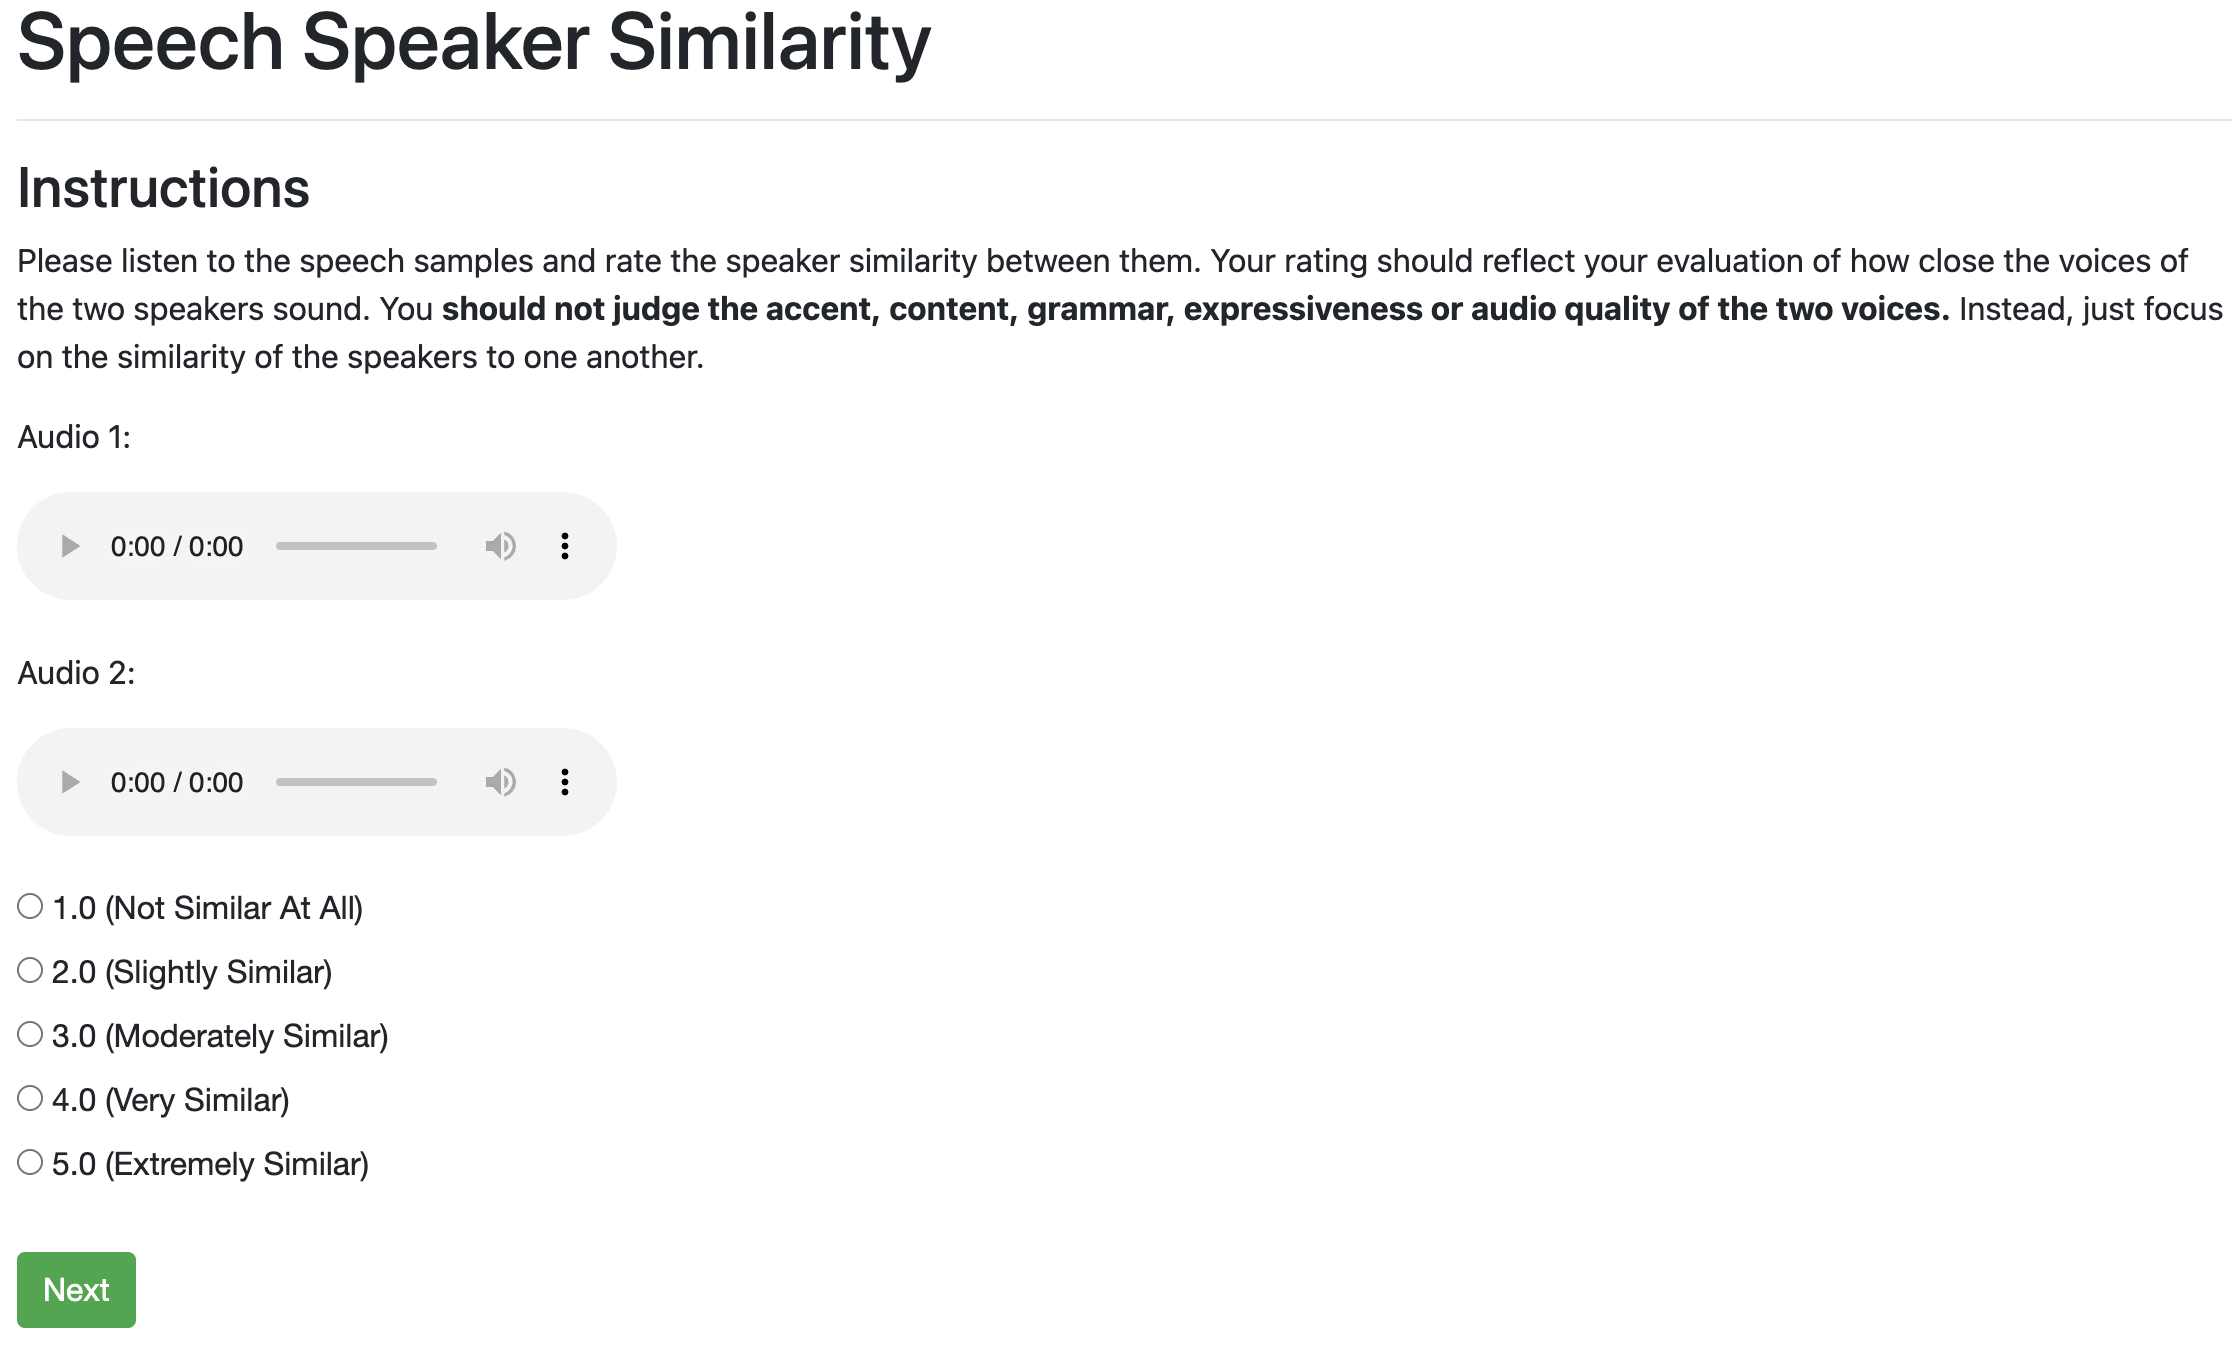Image resolution: width=2232 pixels, height=1350 pixels.
Task: Open Audio 2 more options menu
Action: [x=565, y=782]
